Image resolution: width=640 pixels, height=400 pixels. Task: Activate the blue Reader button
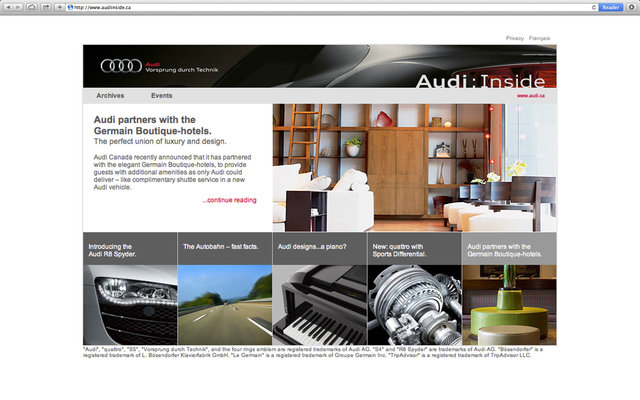611,7
